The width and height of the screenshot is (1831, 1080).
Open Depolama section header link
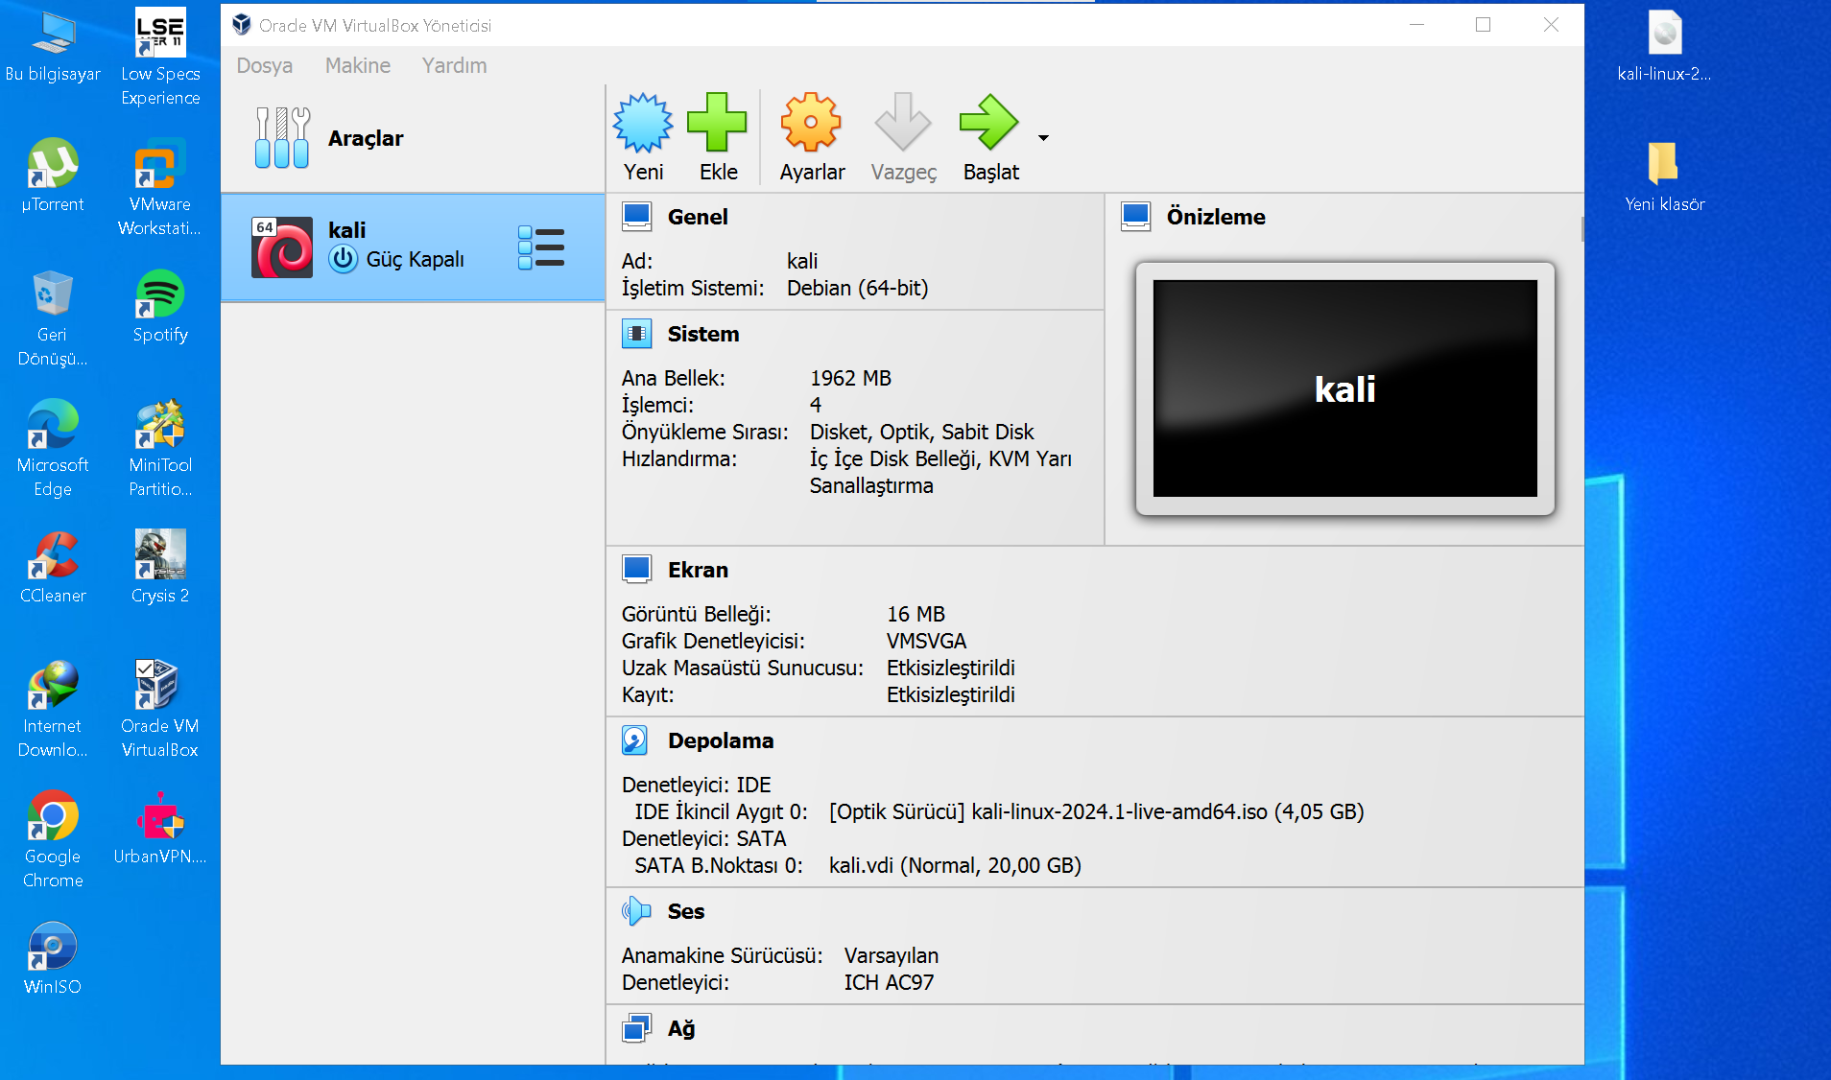720,740
